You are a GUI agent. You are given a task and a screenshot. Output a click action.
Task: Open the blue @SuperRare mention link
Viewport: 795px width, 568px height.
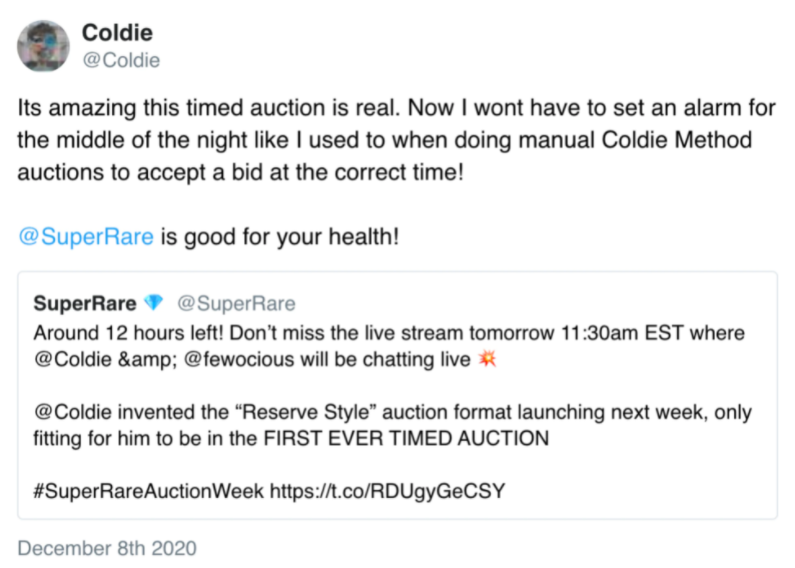point(86,238)
